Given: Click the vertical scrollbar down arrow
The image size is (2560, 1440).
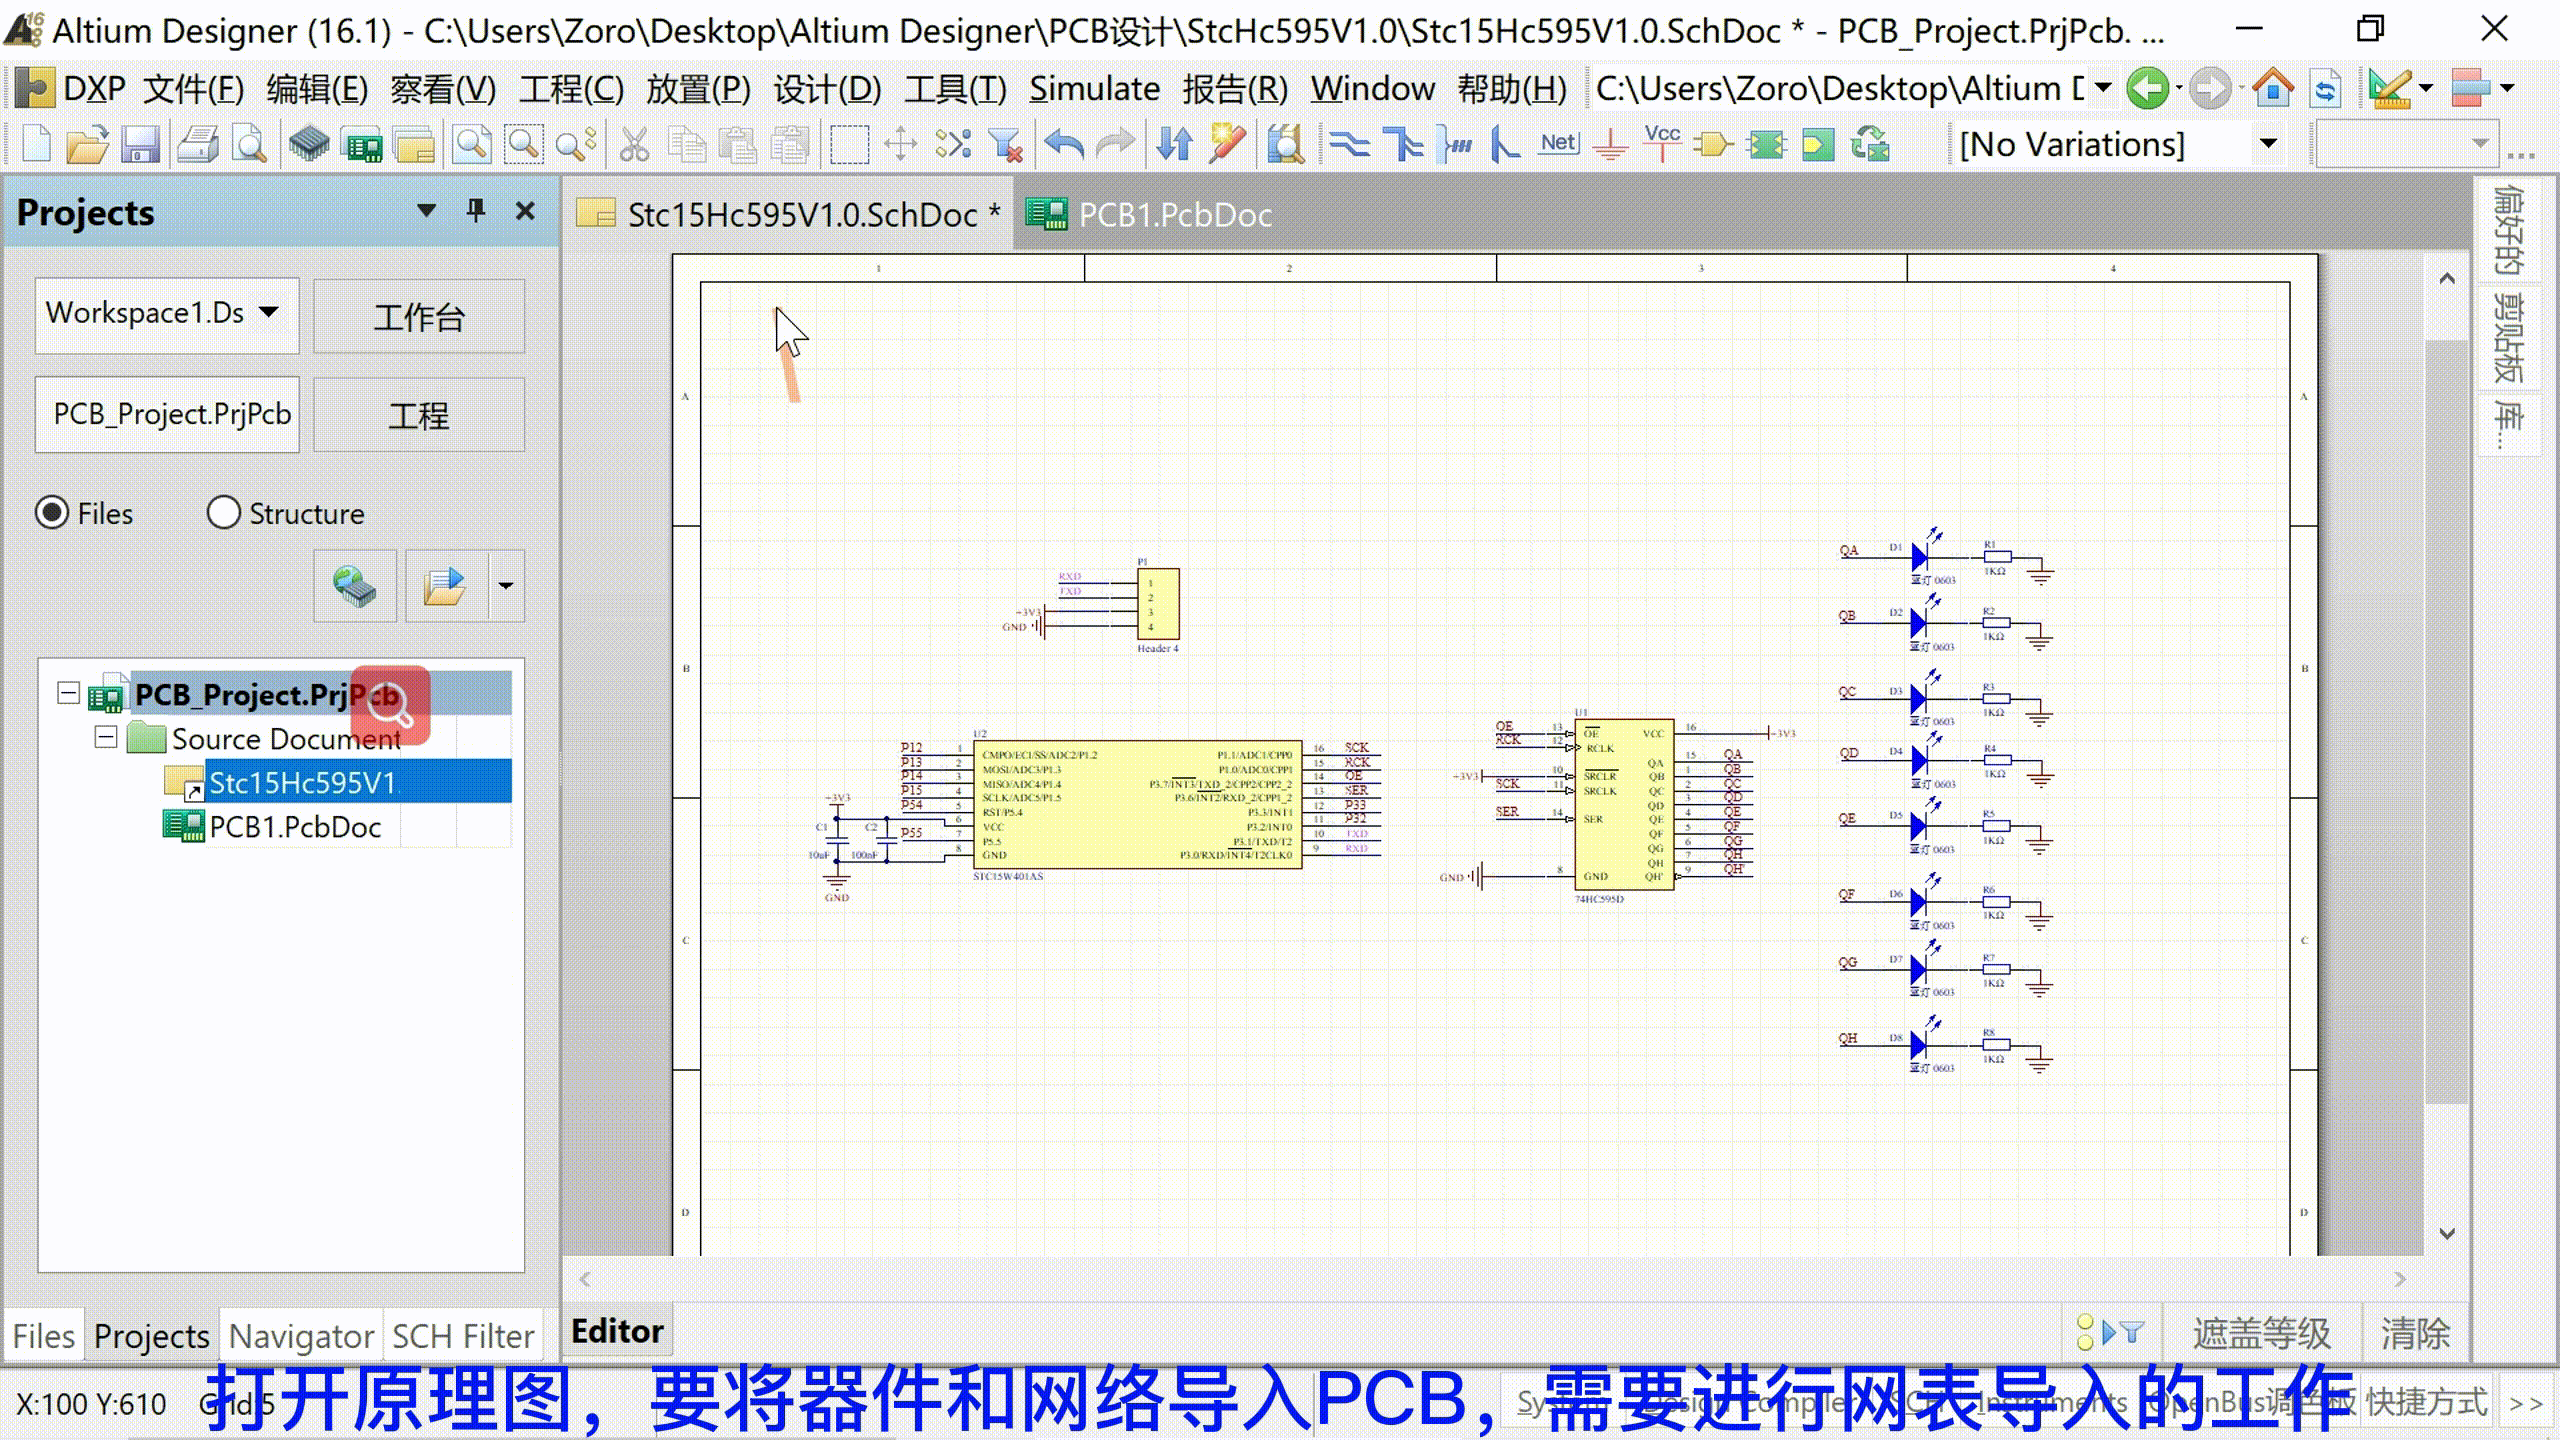Looking at the screenshot, I should (2447, 1233).
